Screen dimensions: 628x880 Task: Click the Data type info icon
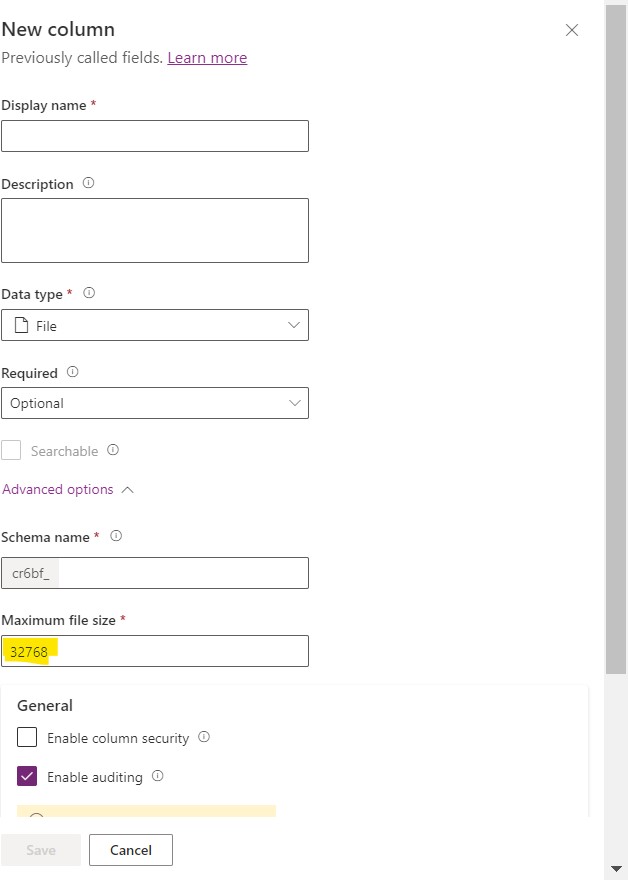88,293
